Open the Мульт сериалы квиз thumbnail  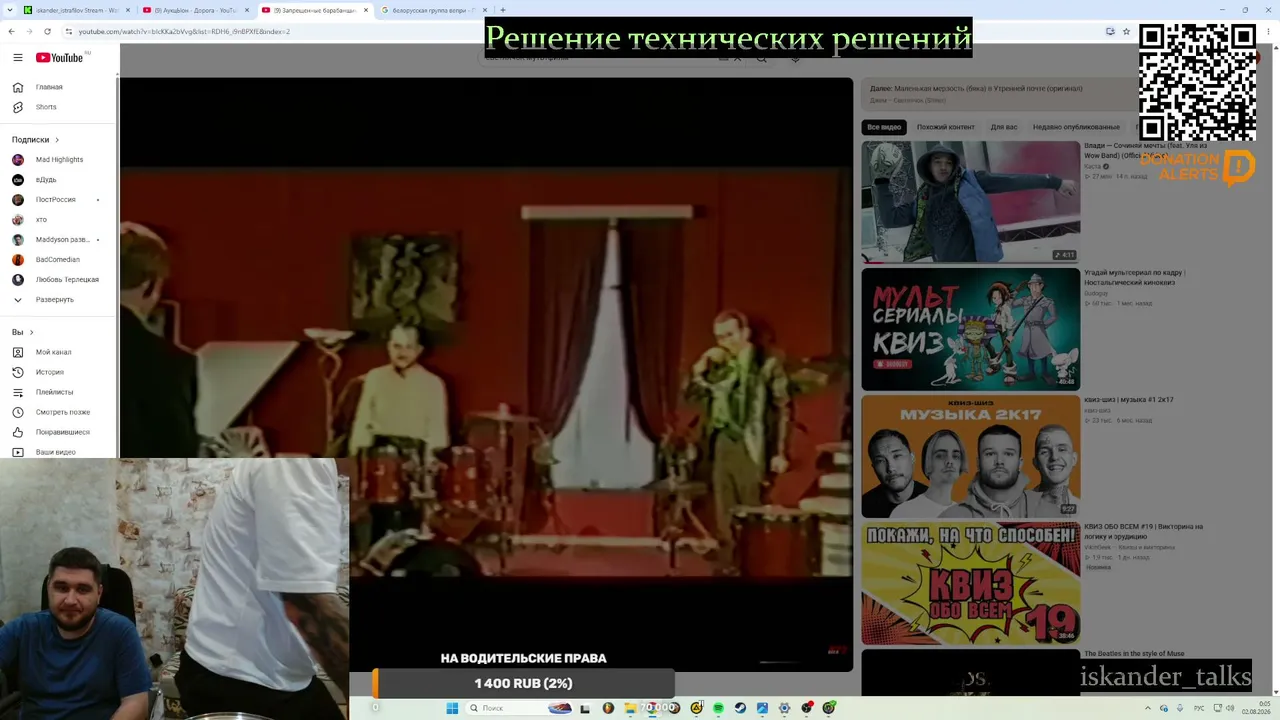point(971,329)
